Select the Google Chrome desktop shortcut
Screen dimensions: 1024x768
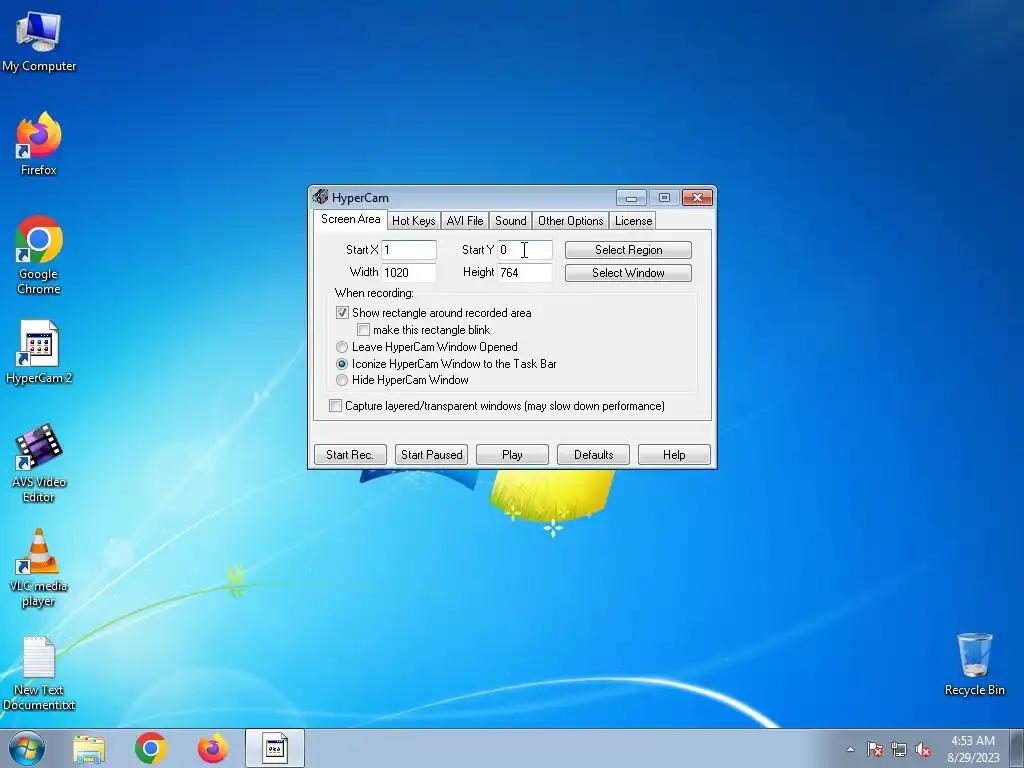click(x=39, y=255)
